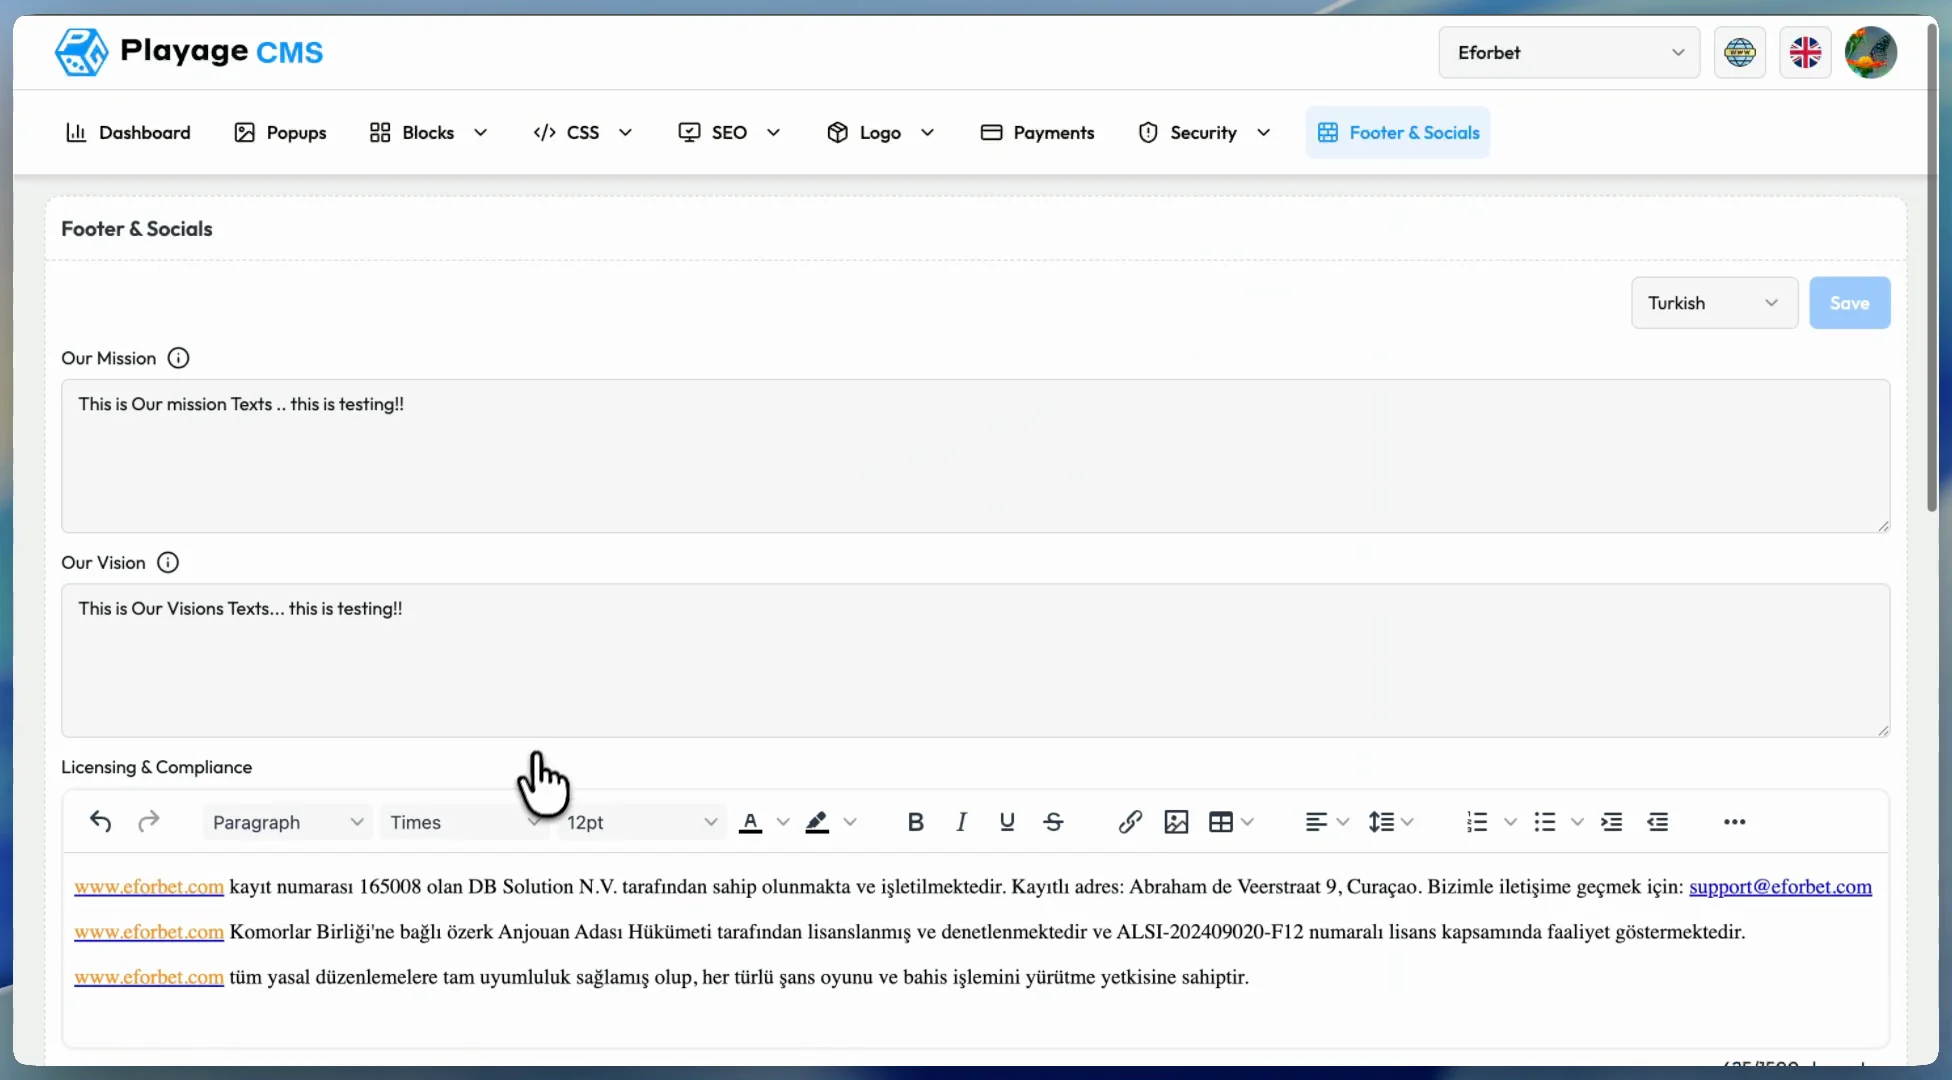Redo the editor change
The height and width of the screenshot is (1080, 1952).
click(149, 822)
